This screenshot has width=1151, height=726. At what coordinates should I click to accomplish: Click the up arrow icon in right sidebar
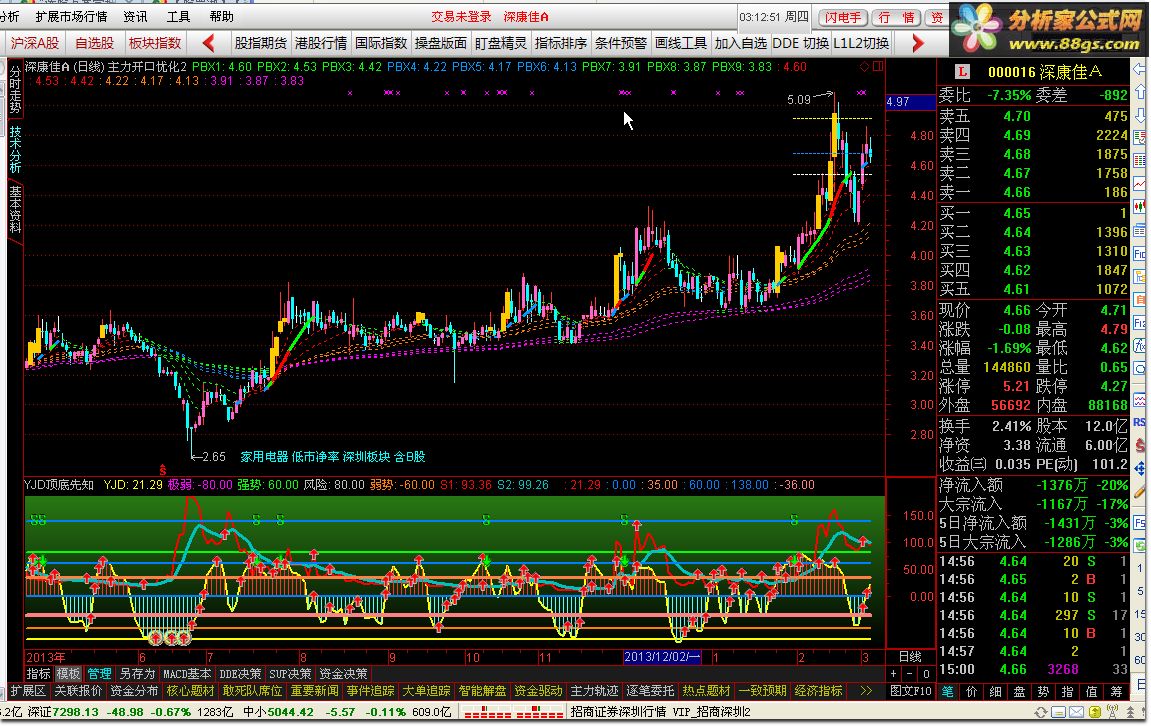point(1139,93)
